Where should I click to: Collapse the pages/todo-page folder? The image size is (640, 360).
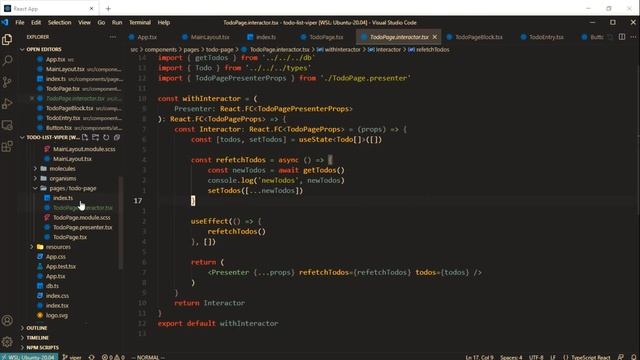(x=73, y=188)
